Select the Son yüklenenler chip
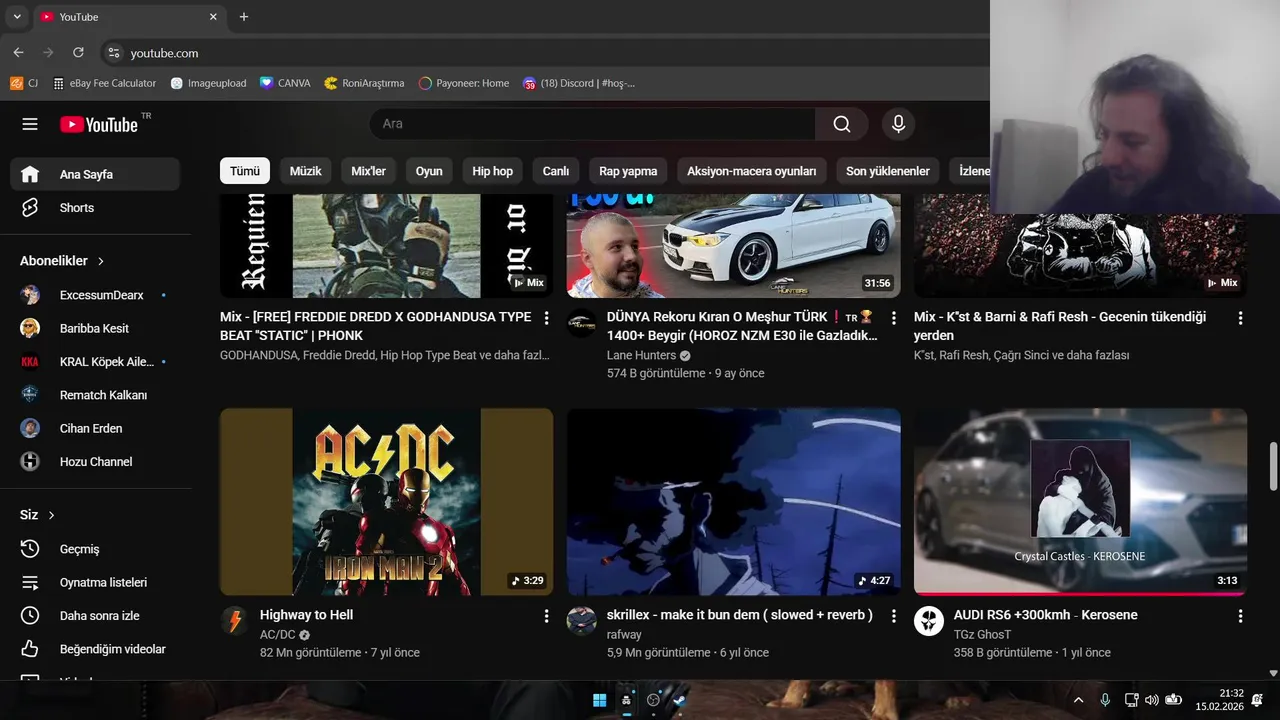1280x720 pixels. point(888,171)
